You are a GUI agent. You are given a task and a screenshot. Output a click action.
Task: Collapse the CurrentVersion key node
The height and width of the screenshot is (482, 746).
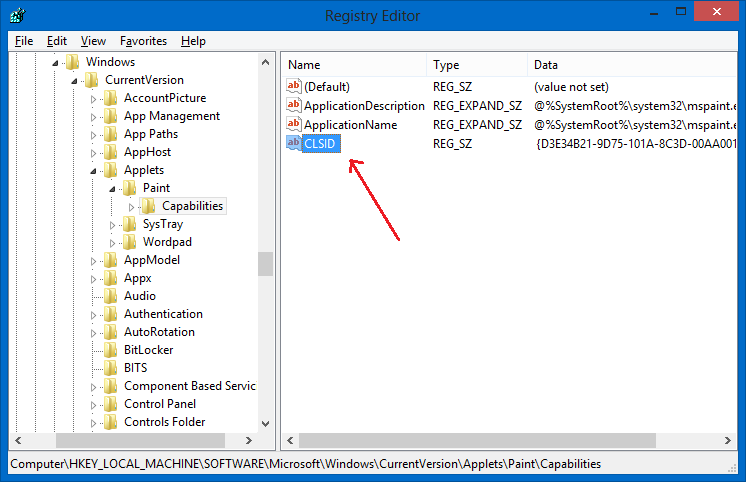[74, 81]
